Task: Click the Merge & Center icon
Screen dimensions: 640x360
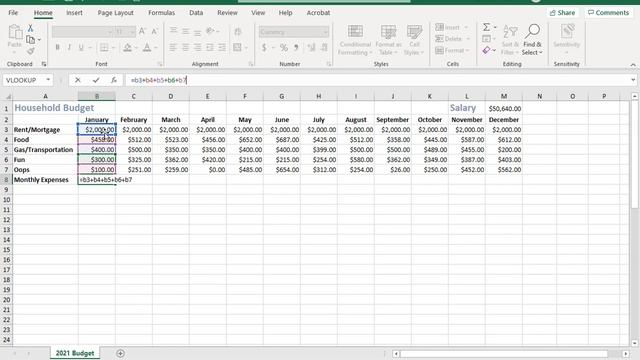Action: tap(237, 47)
